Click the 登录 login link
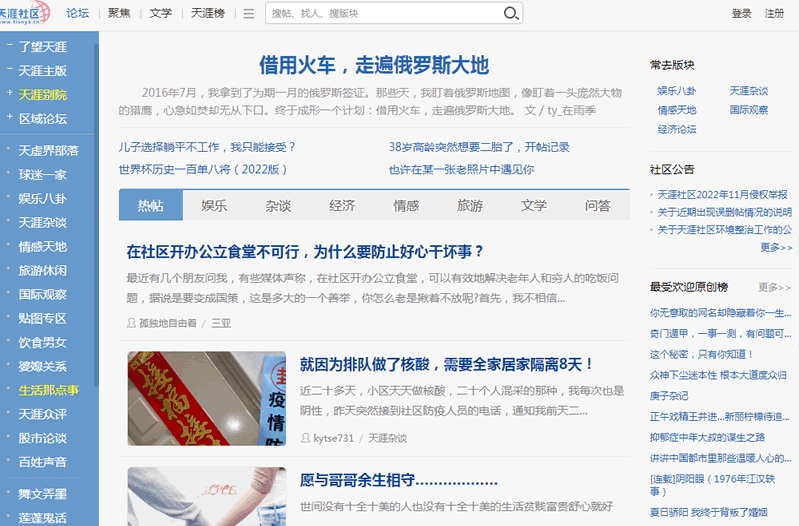The width and height of the screenshot is (799, 526). (x=741, y=14)
